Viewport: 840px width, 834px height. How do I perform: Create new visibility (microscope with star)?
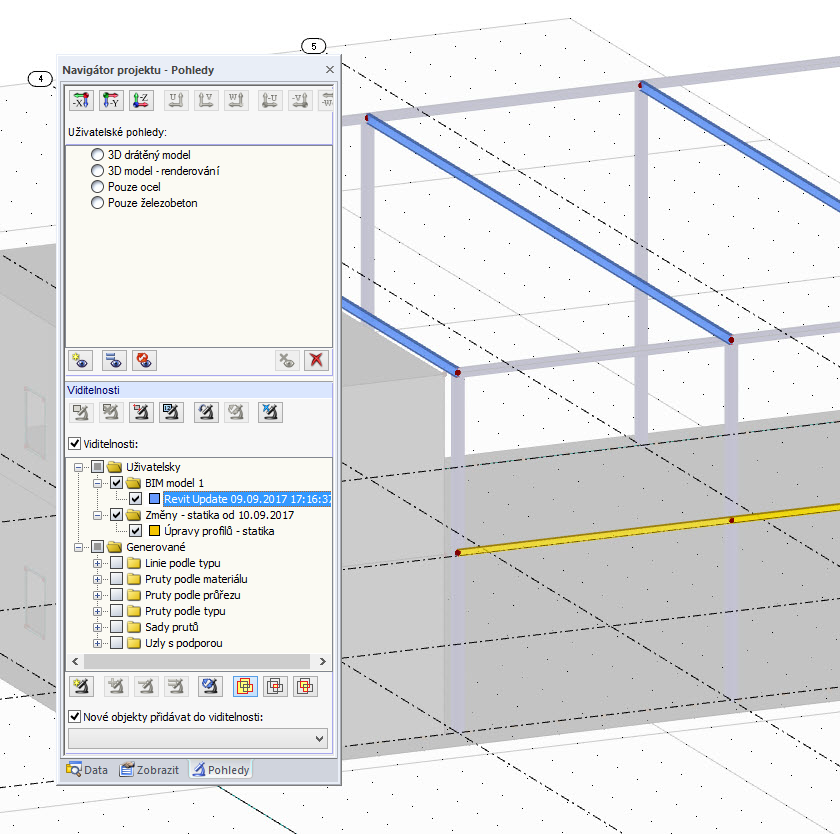81,686
